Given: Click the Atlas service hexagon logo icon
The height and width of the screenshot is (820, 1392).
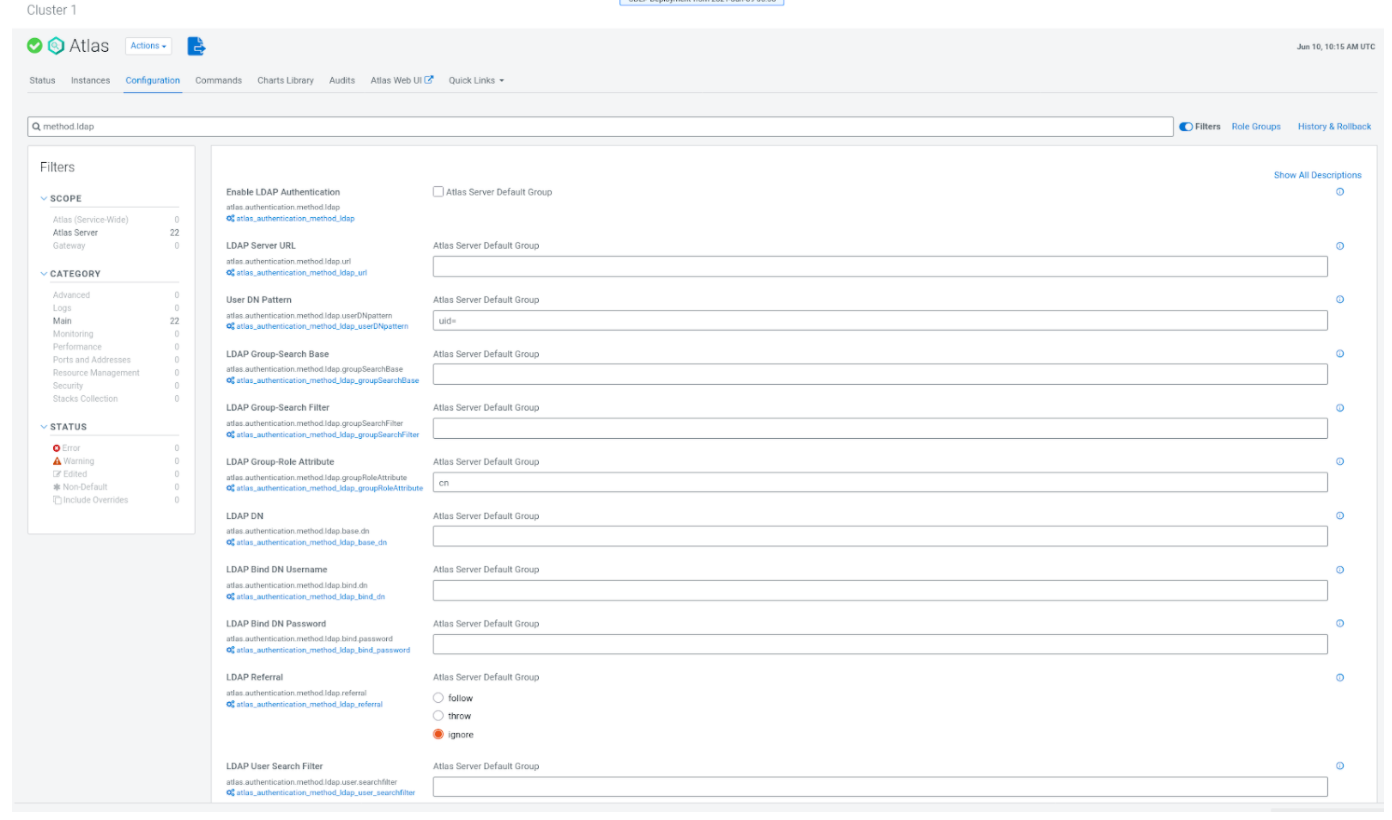Looking at the screenshot, I should click(x=56, y=46).
